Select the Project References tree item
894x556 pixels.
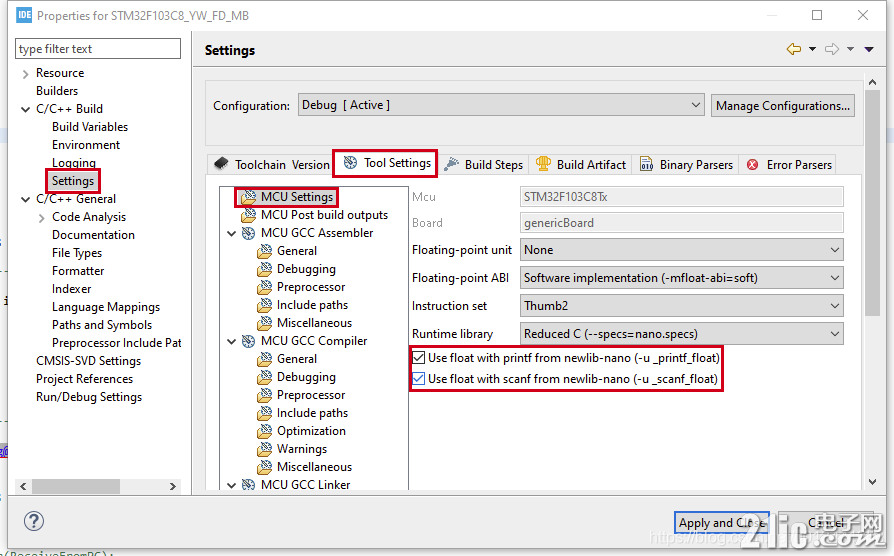(84, 379)
